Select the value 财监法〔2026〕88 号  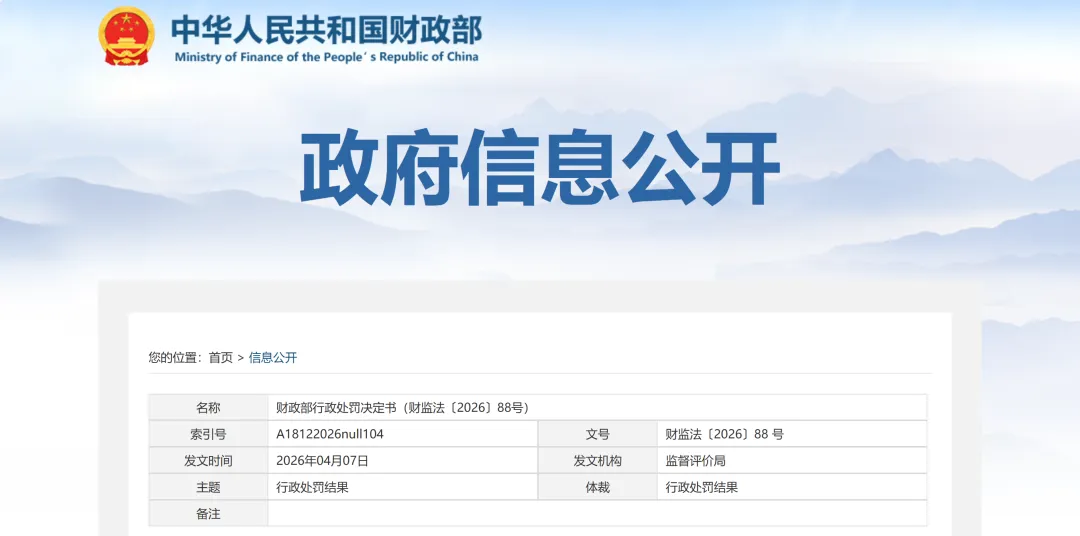point(725,434)
